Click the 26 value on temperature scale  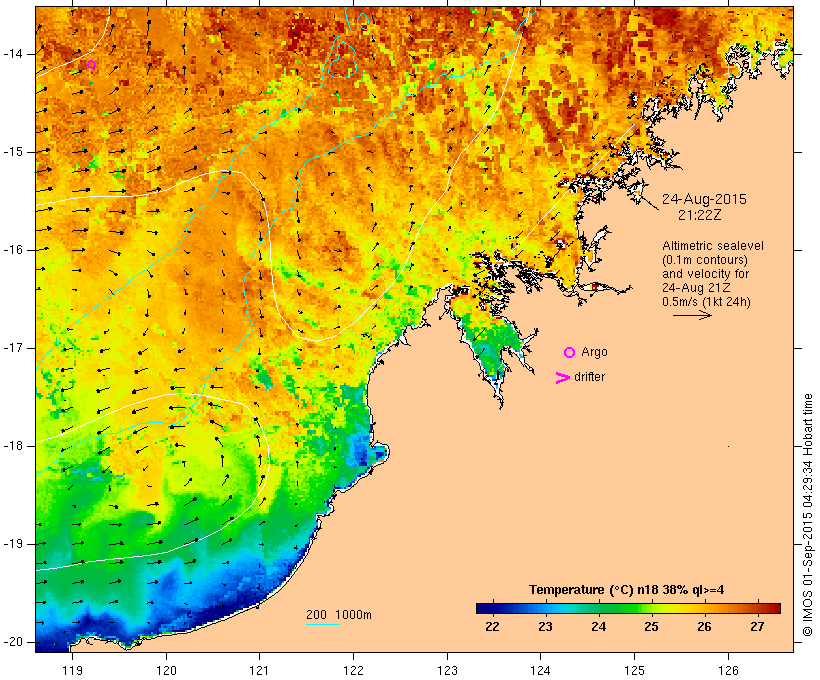[x=704, y=627]
